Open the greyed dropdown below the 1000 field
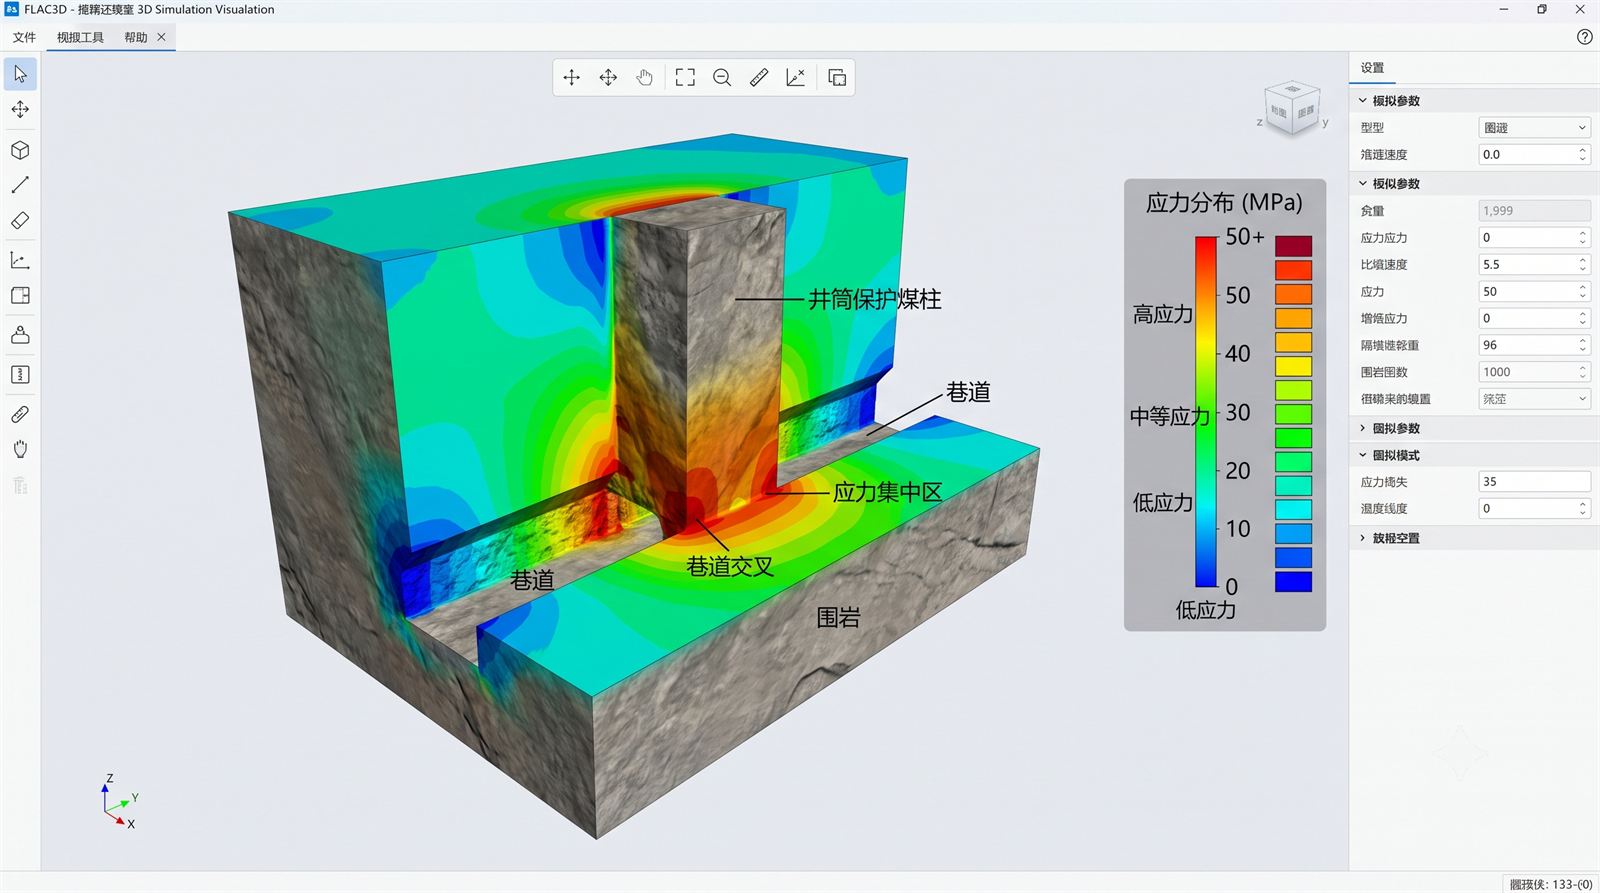1600x893 pixels. pyautogui.click(x=1534, y=399)
